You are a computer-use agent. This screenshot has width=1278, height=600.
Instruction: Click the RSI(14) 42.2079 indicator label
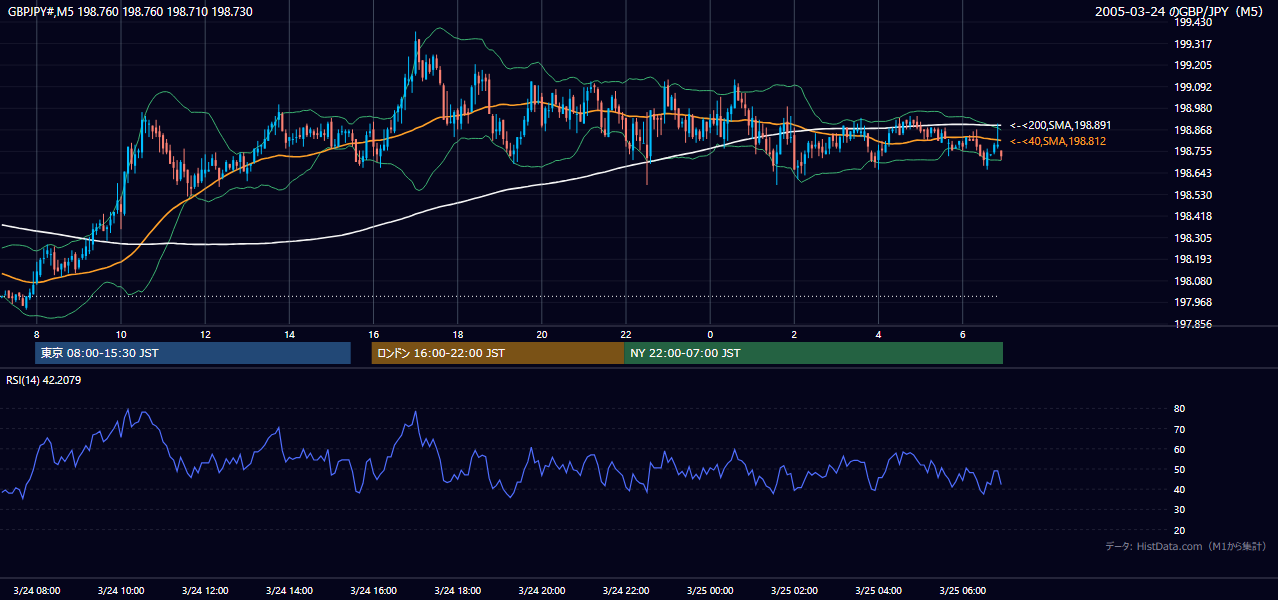45,380
